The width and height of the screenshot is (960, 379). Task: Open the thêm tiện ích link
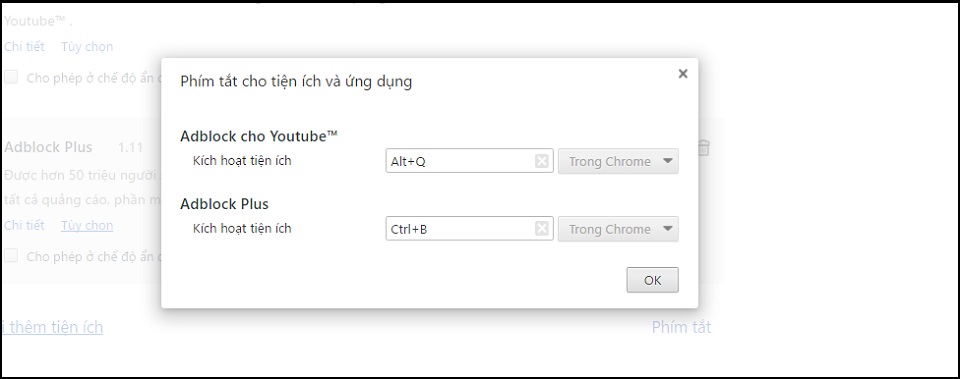pos(53,327)
